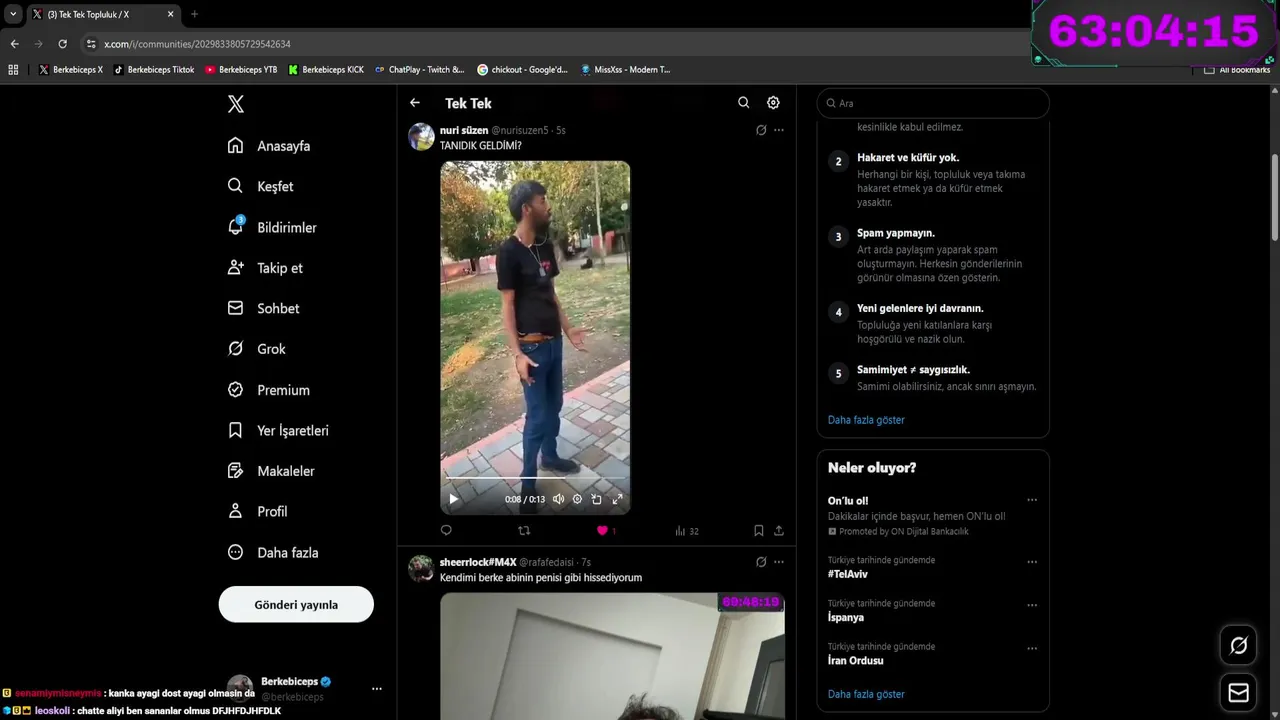Screen dimensions: 1280x720
Task: Open options for İspanya trend
Action: tap(1032, 605)
